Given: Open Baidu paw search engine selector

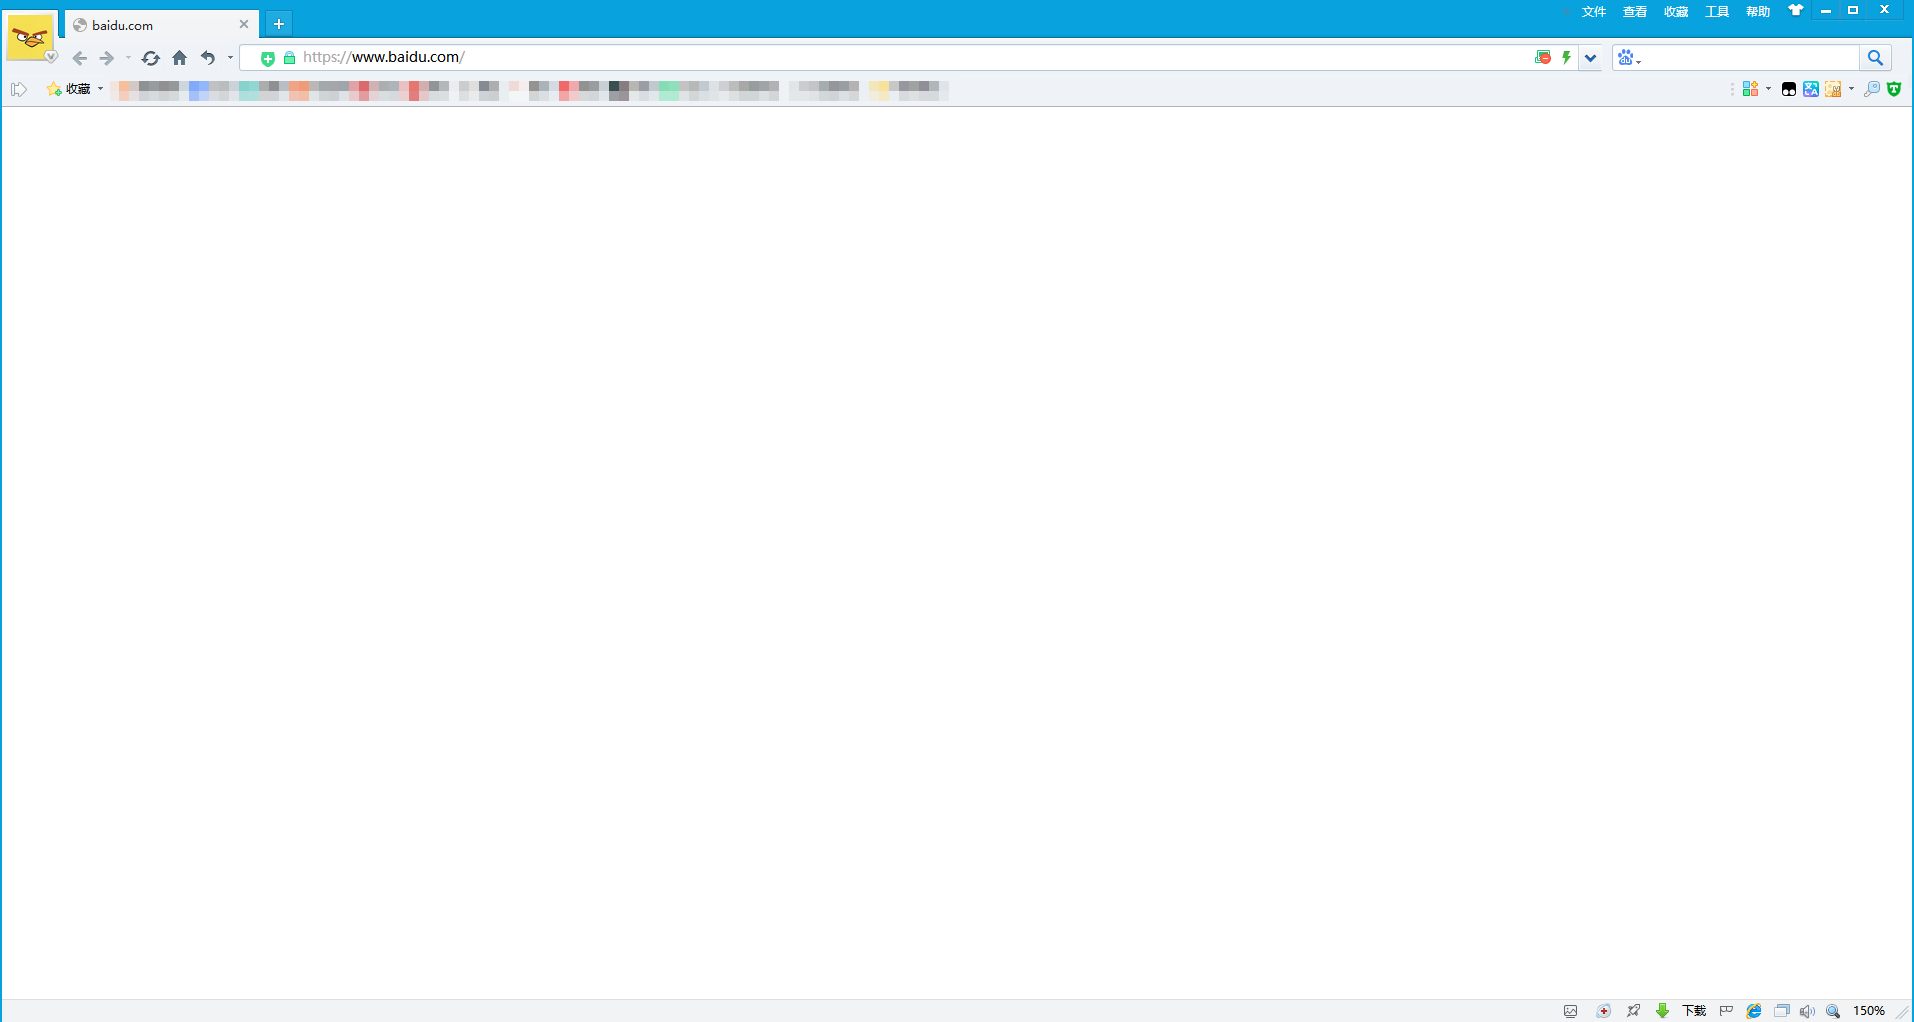Looking at the screenshot, I should [1630, 58].
